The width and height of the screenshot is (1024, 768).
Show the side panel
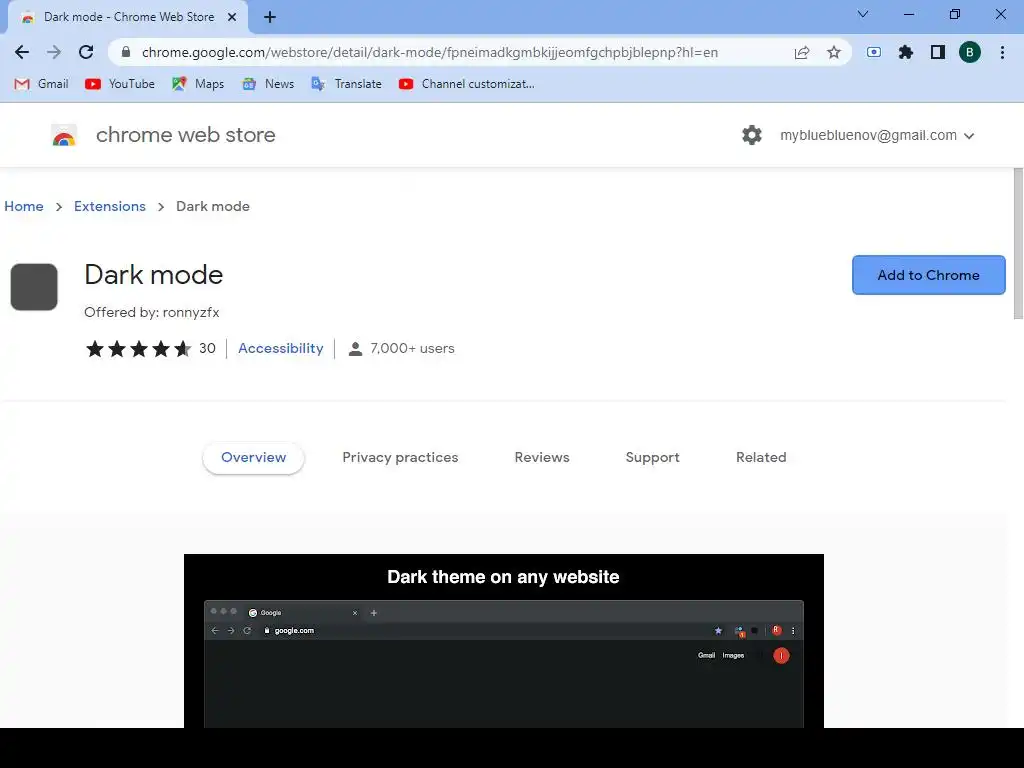938,52
